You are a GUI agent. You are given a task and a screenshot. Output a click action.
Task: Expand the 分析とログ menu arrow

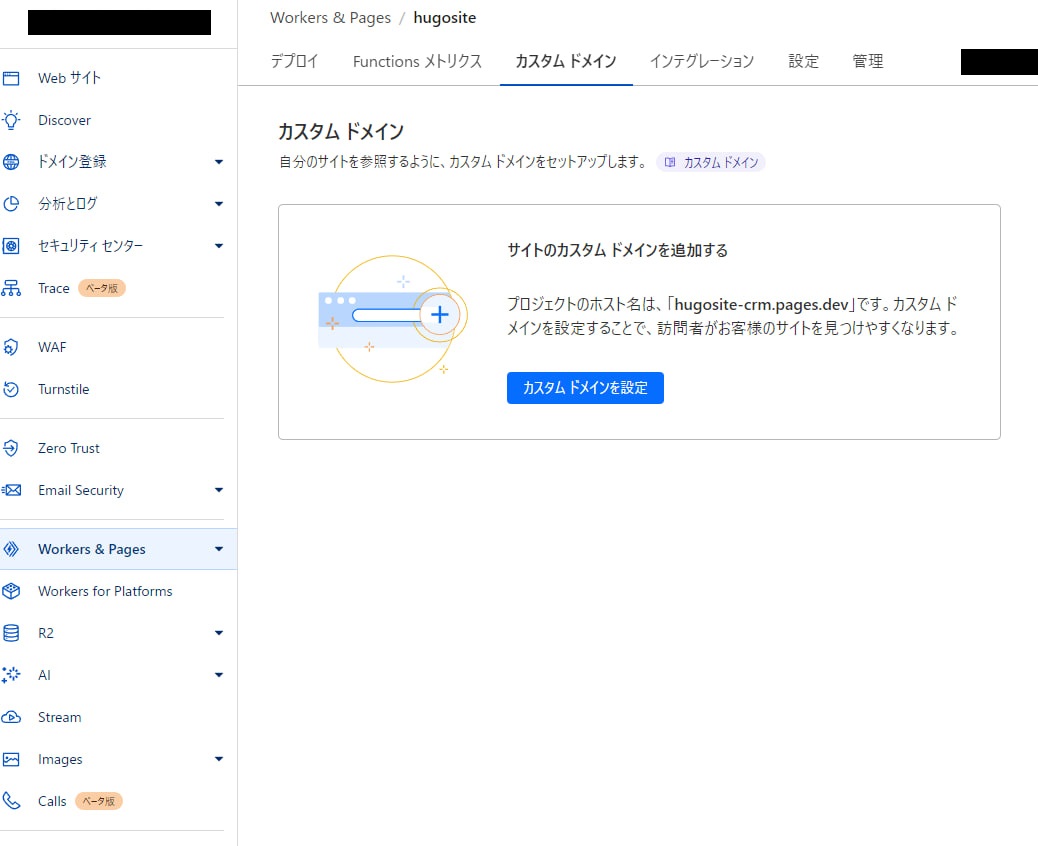point(219,204)
